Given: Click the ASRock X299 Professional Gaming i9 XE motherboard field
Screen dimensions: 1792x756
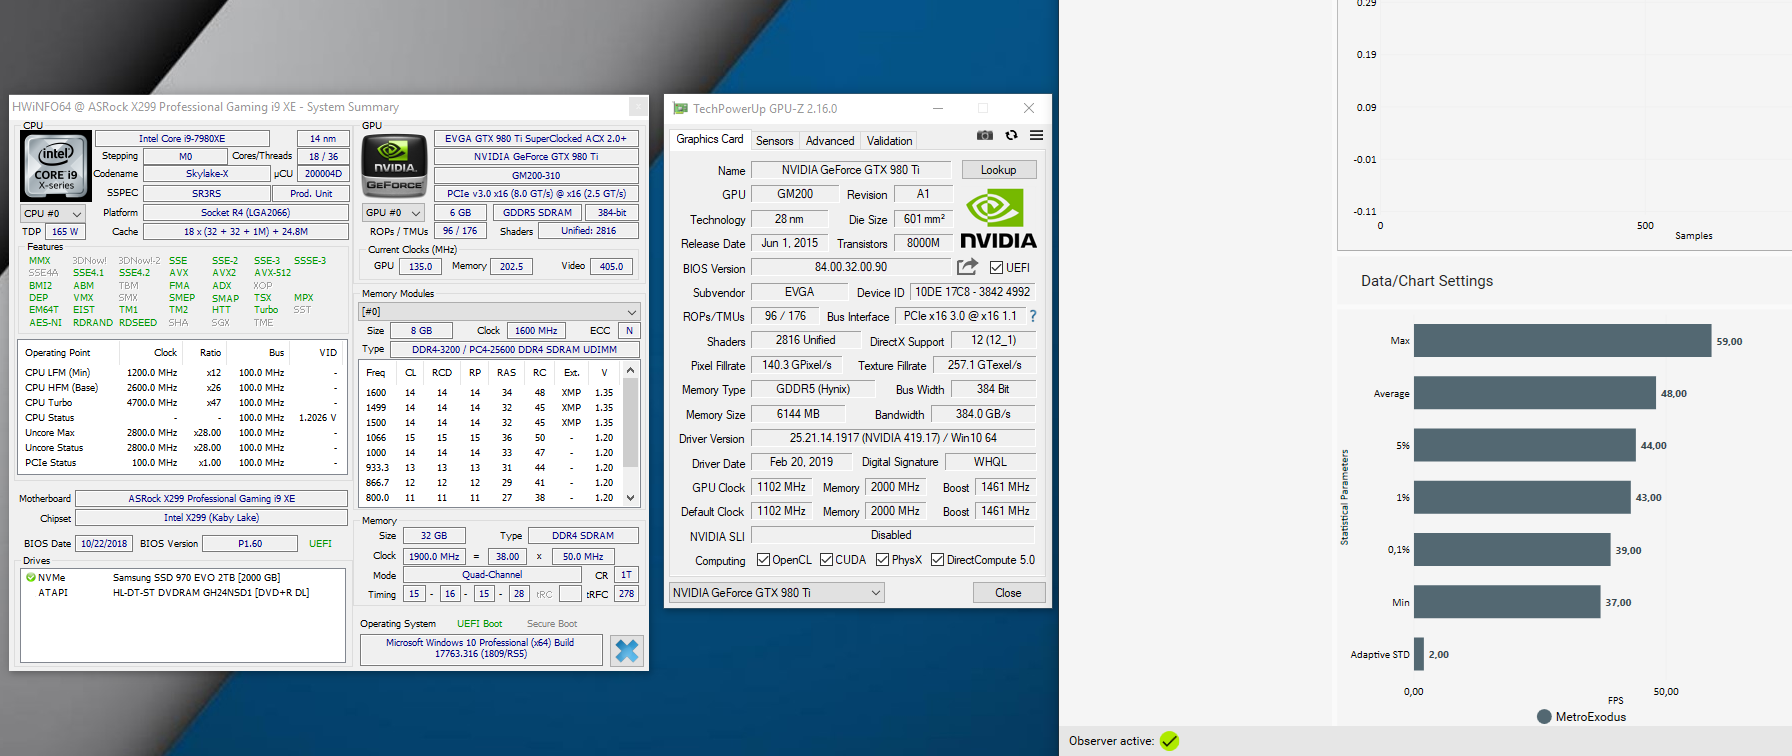Looking at the screenshot, I should (211, 499).
